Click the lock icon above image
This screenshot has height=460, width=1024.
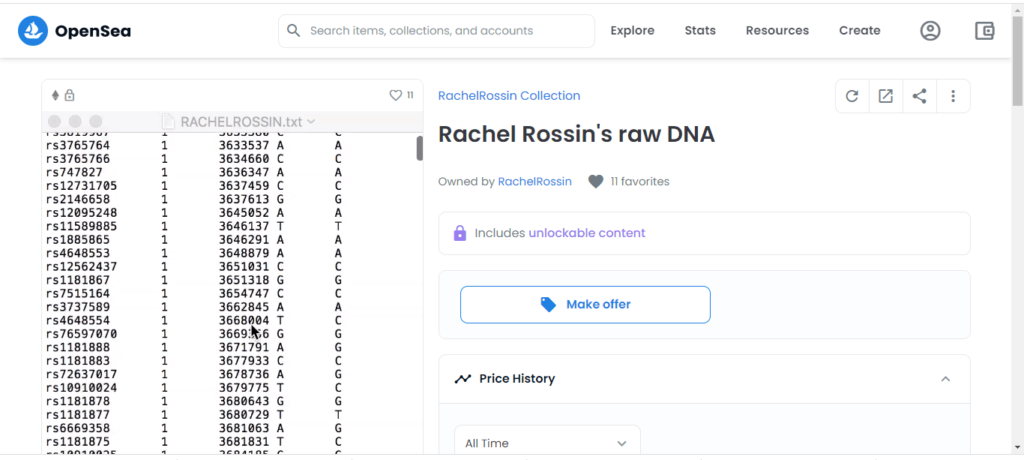[x=69, y=95]
